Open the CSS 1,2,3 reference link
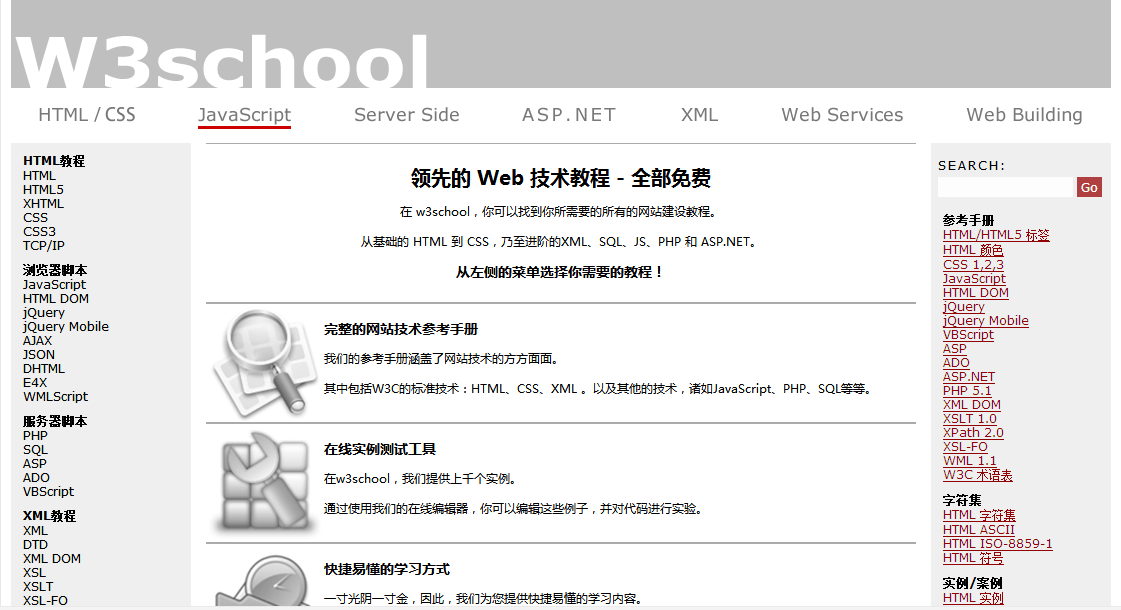The image size is (1121, 610). tap(973, 264)
